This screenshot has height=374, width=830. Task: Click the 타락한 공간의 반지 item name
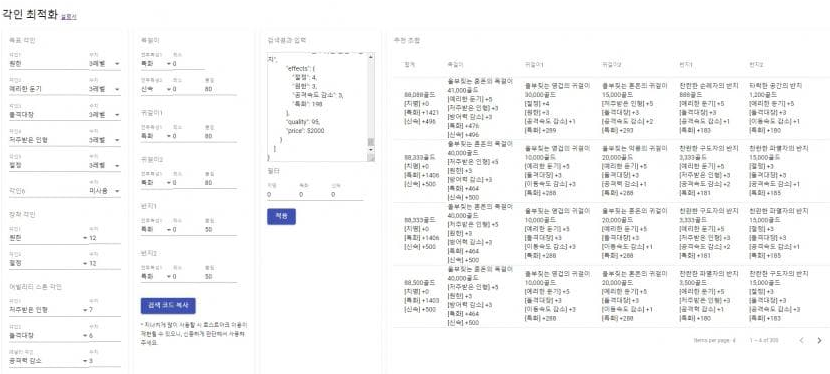(776, 85)
